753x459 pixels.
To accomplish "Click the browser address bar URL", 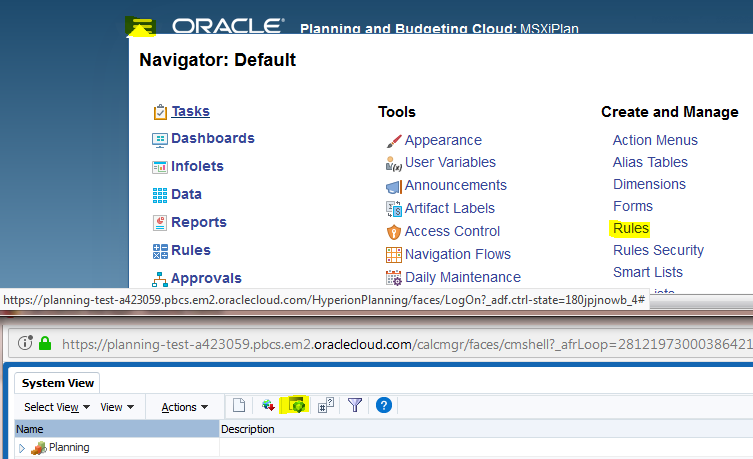I will pos(406,344).
